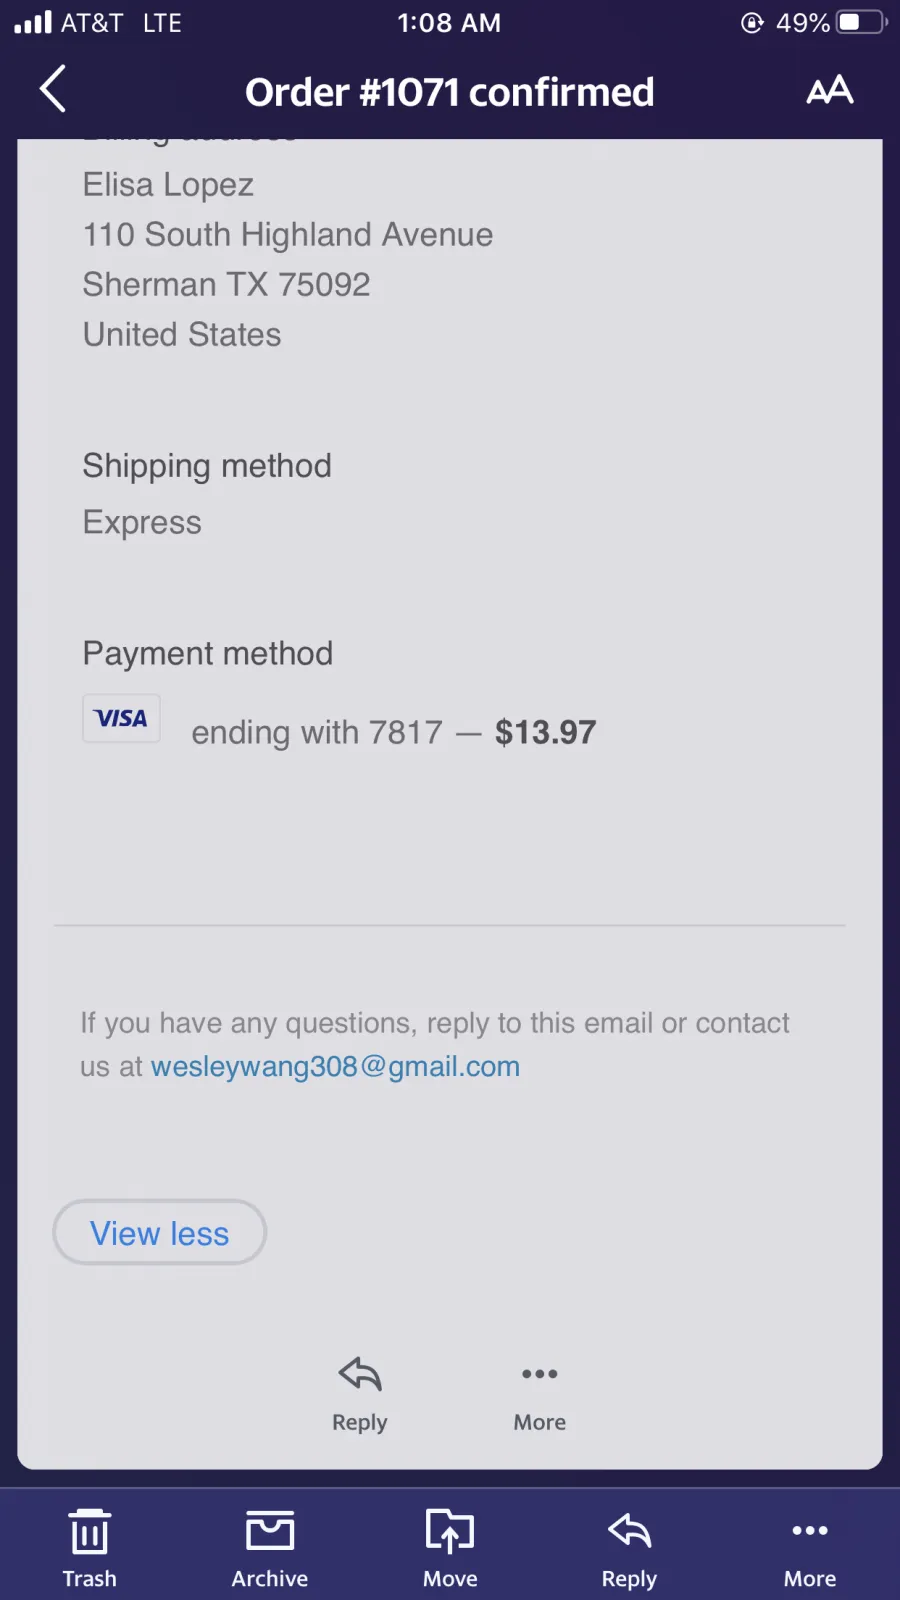Tap the Elisa Lopez name line
Screen dimensions: 900x1600
tap(168, 185)
